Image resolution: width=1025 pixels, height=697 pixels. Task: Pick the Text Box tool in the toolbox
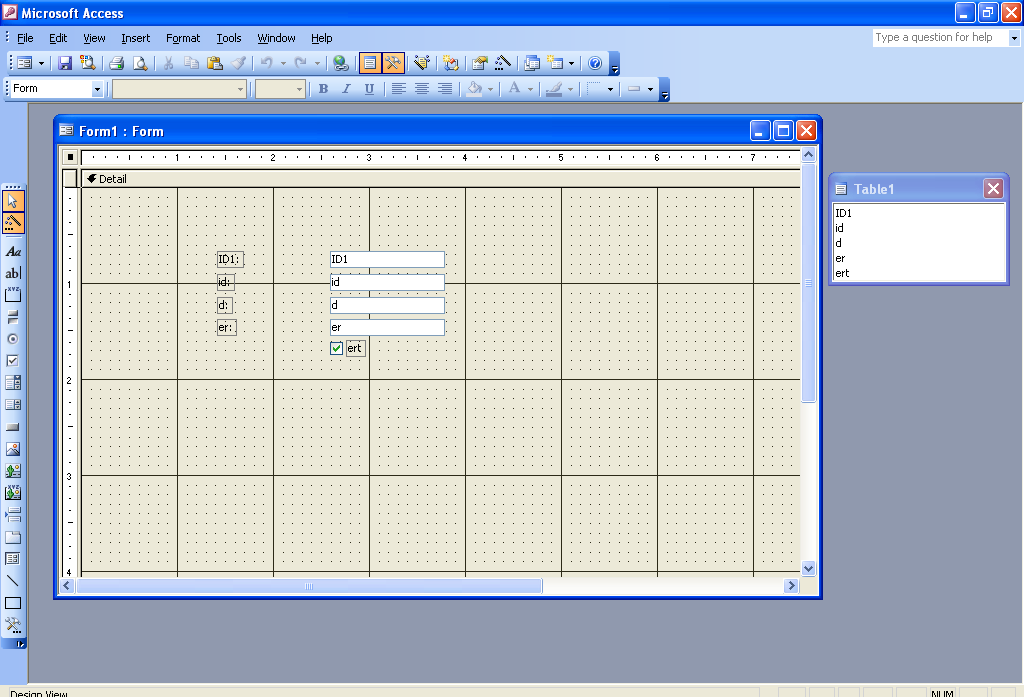(x=13, y=273)
